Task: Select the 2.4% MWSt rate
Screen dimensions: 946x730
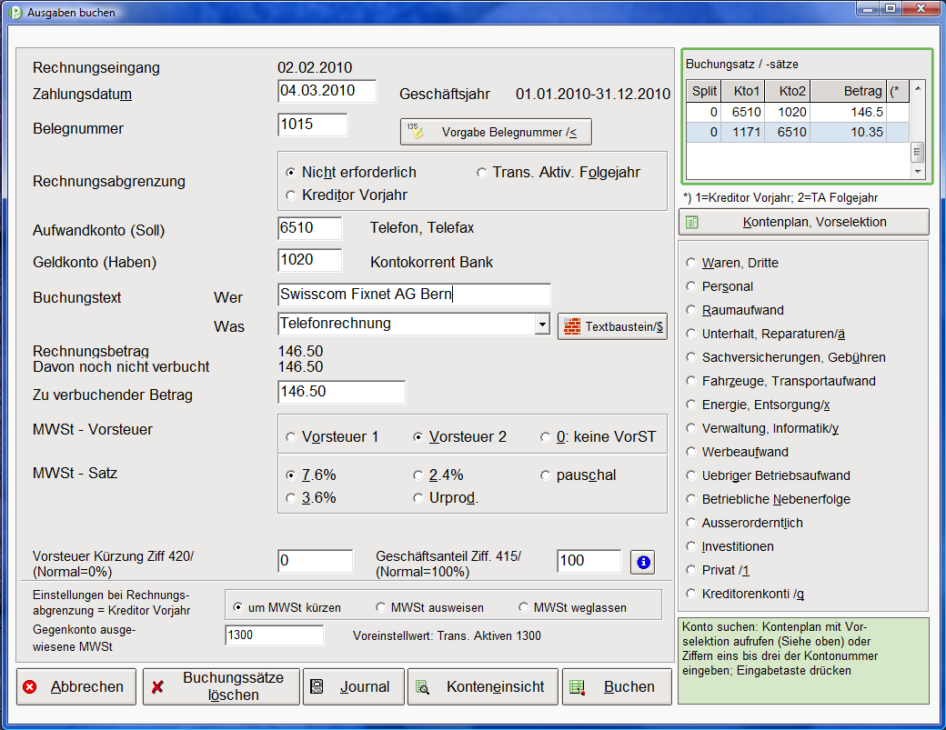Action: pyautogui.click(x=419, y=476)
